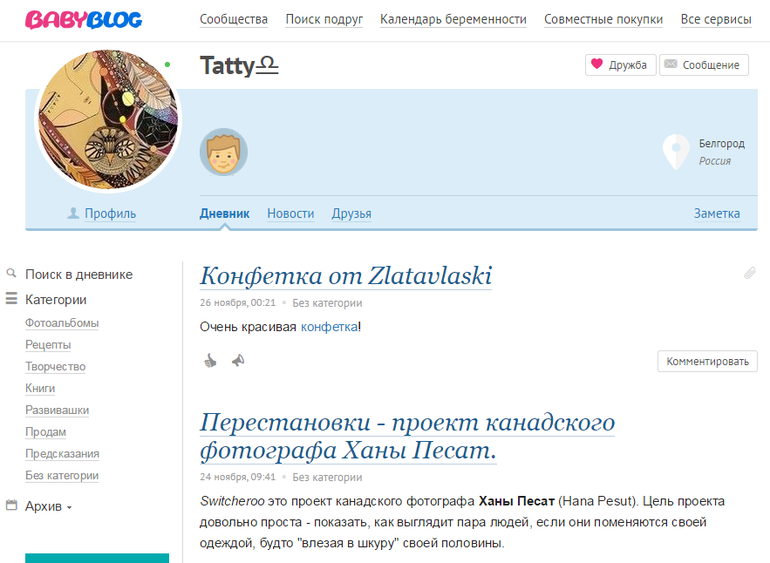Viewport: 770px width, 563px height.
Task: Open Продам category
Action: 46,432
